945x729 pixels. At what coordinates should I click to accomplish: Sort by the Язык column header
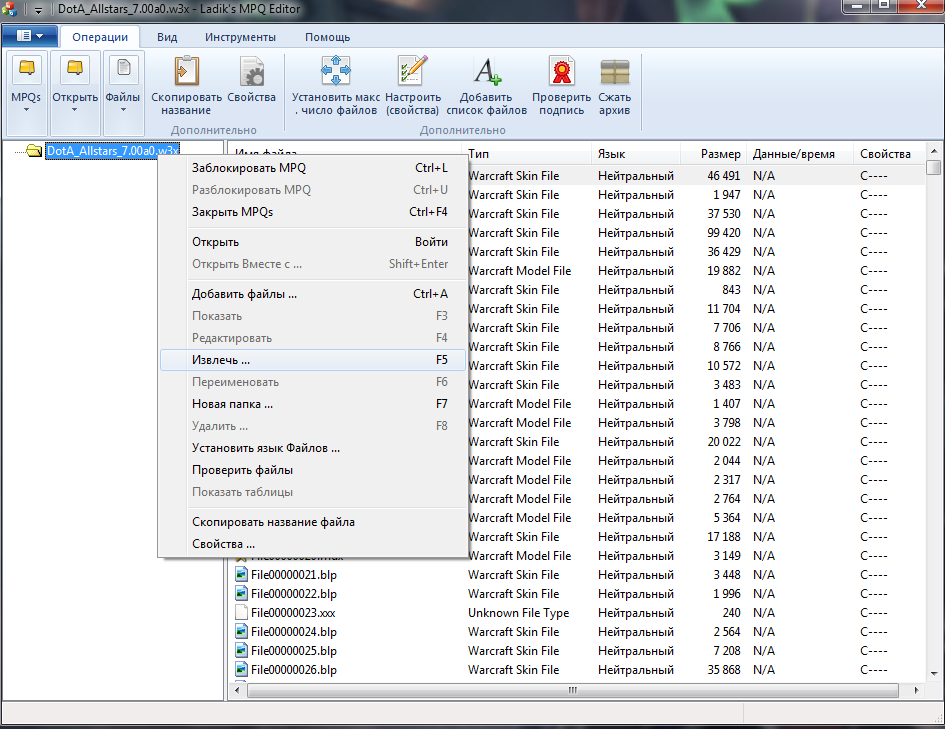click(x=636, y=154)
